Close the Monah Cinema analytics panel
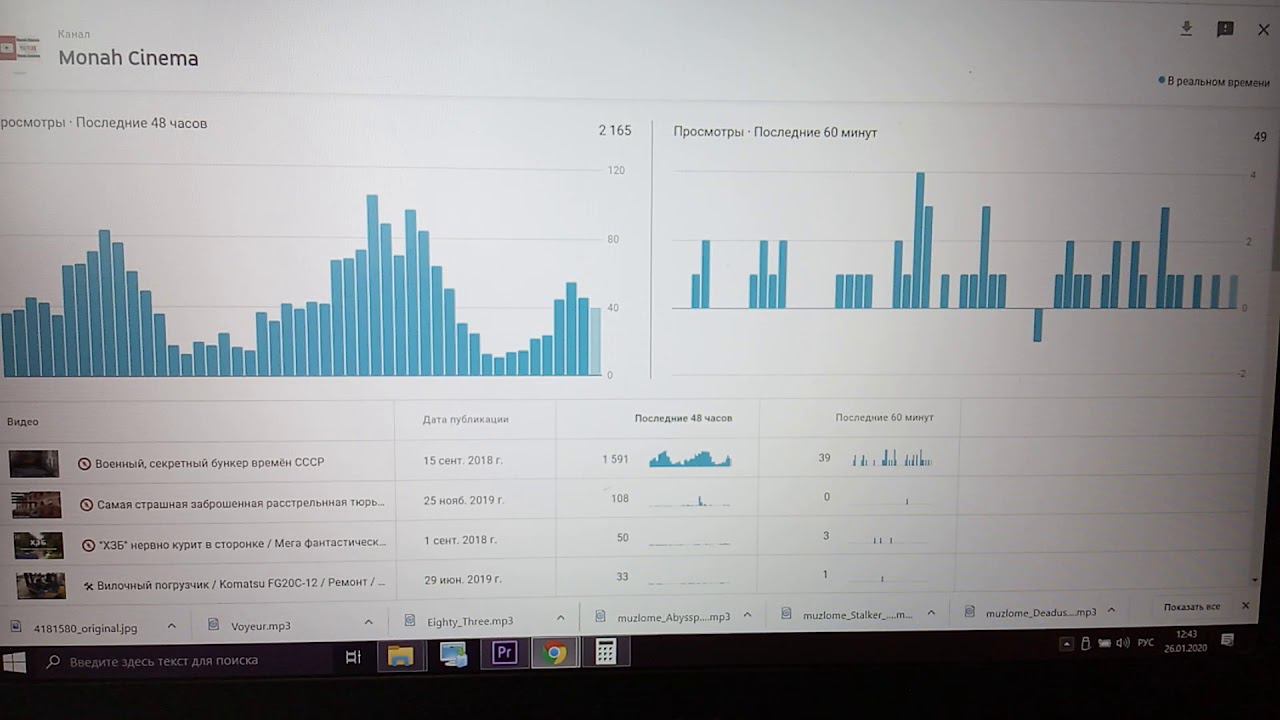The image size is (1280, 720). coord(1264,30)
